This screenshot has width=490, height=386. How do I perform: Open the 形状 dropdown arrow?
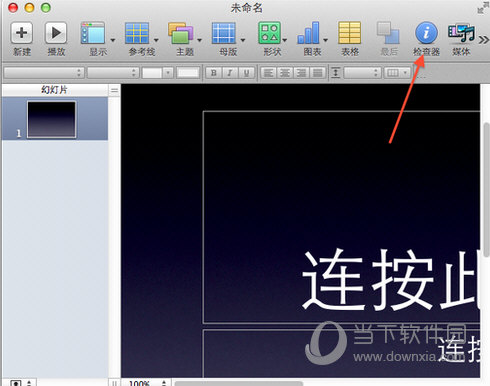click(x=285, y=40)
